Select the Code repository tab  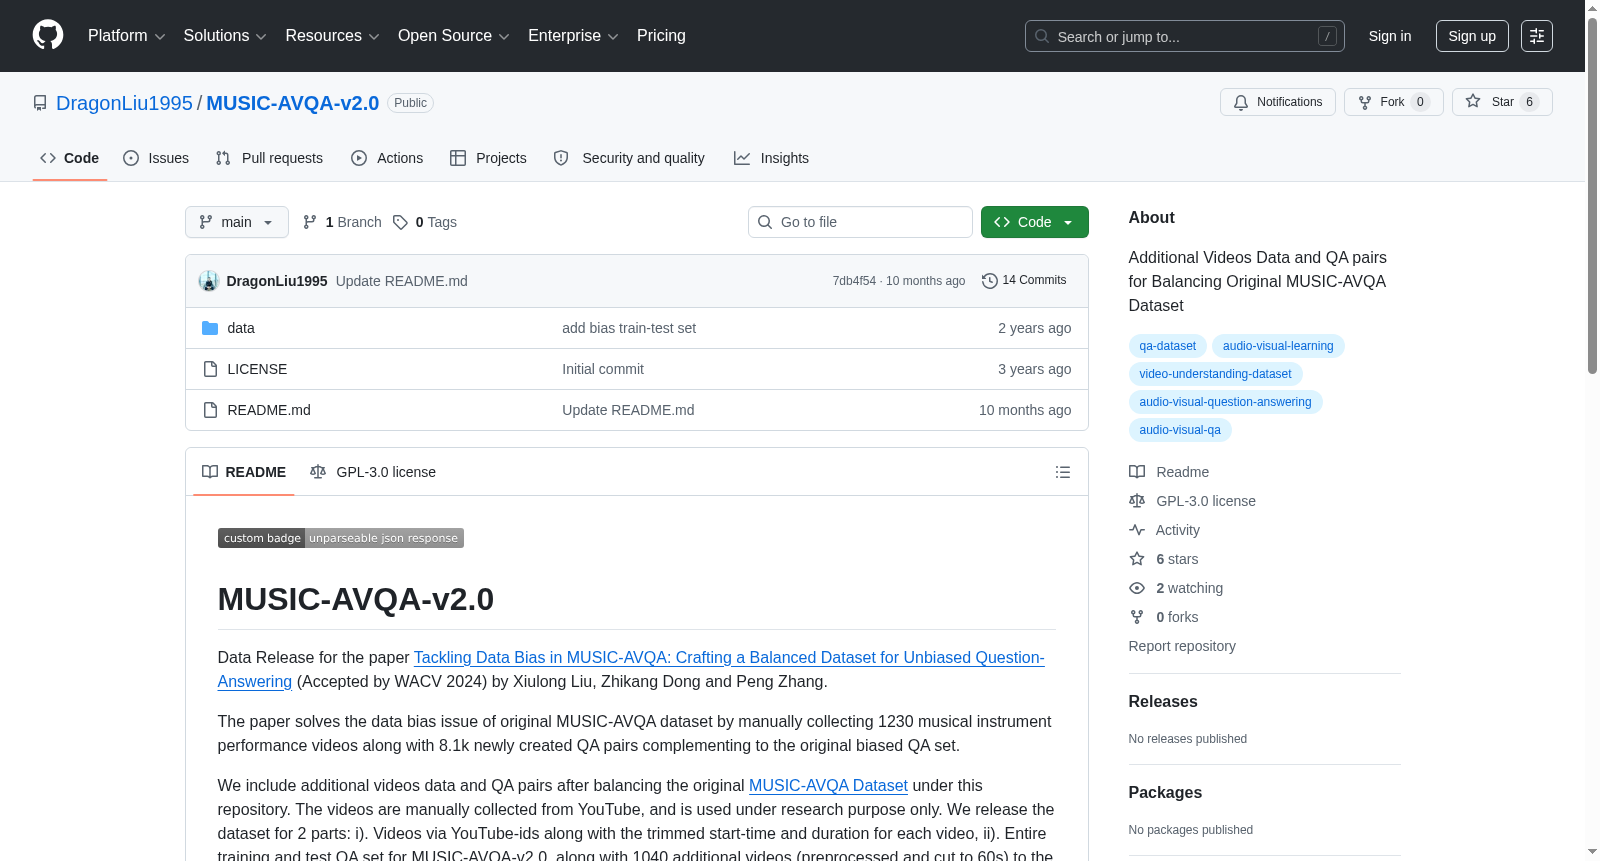coord(70,158)
